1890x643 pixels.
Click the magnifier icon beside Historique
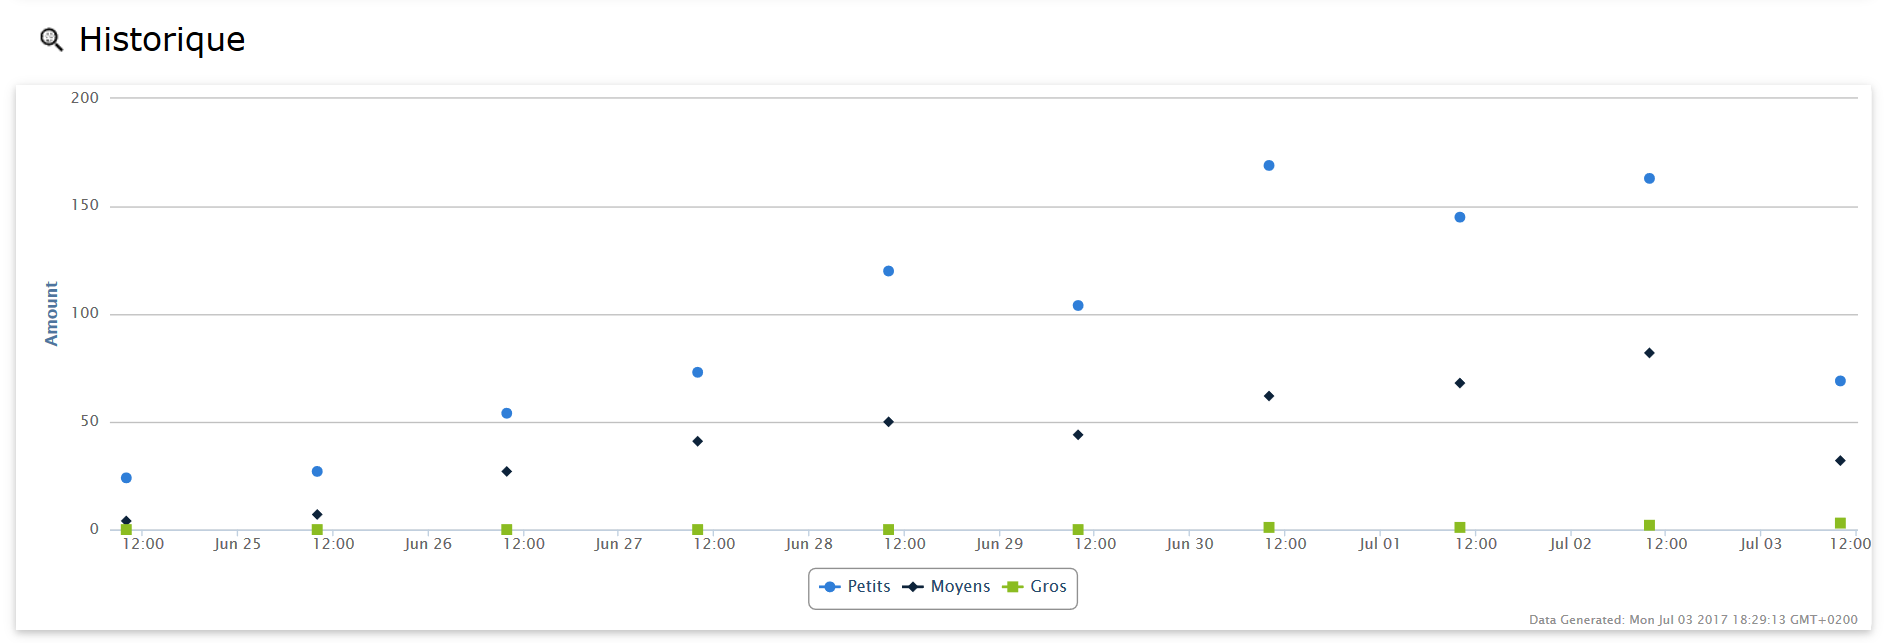(51, 39)
